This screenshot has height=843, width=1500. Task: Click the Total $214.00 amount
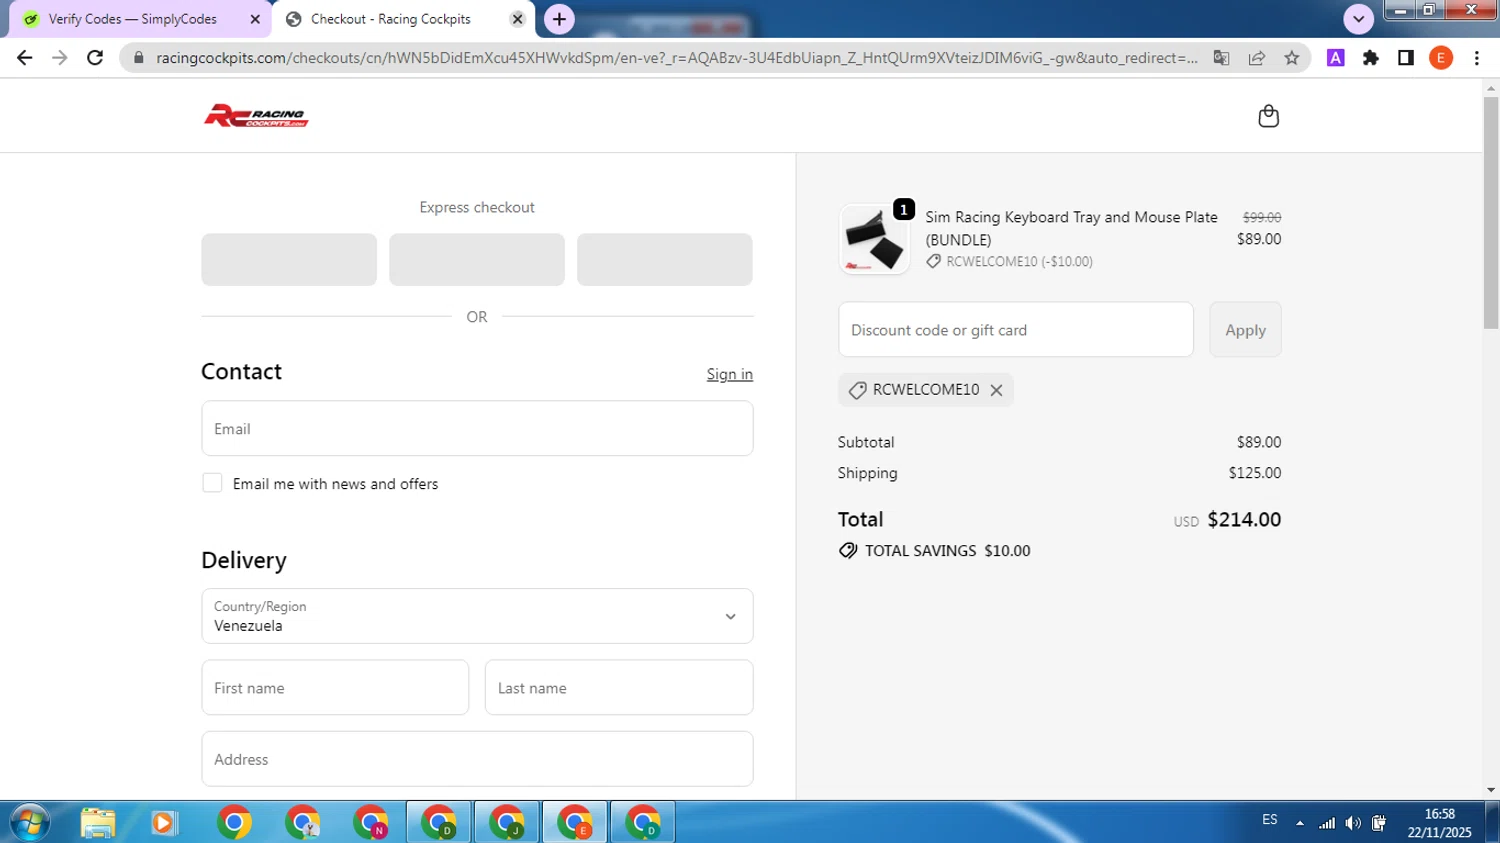pos(1244,519)
